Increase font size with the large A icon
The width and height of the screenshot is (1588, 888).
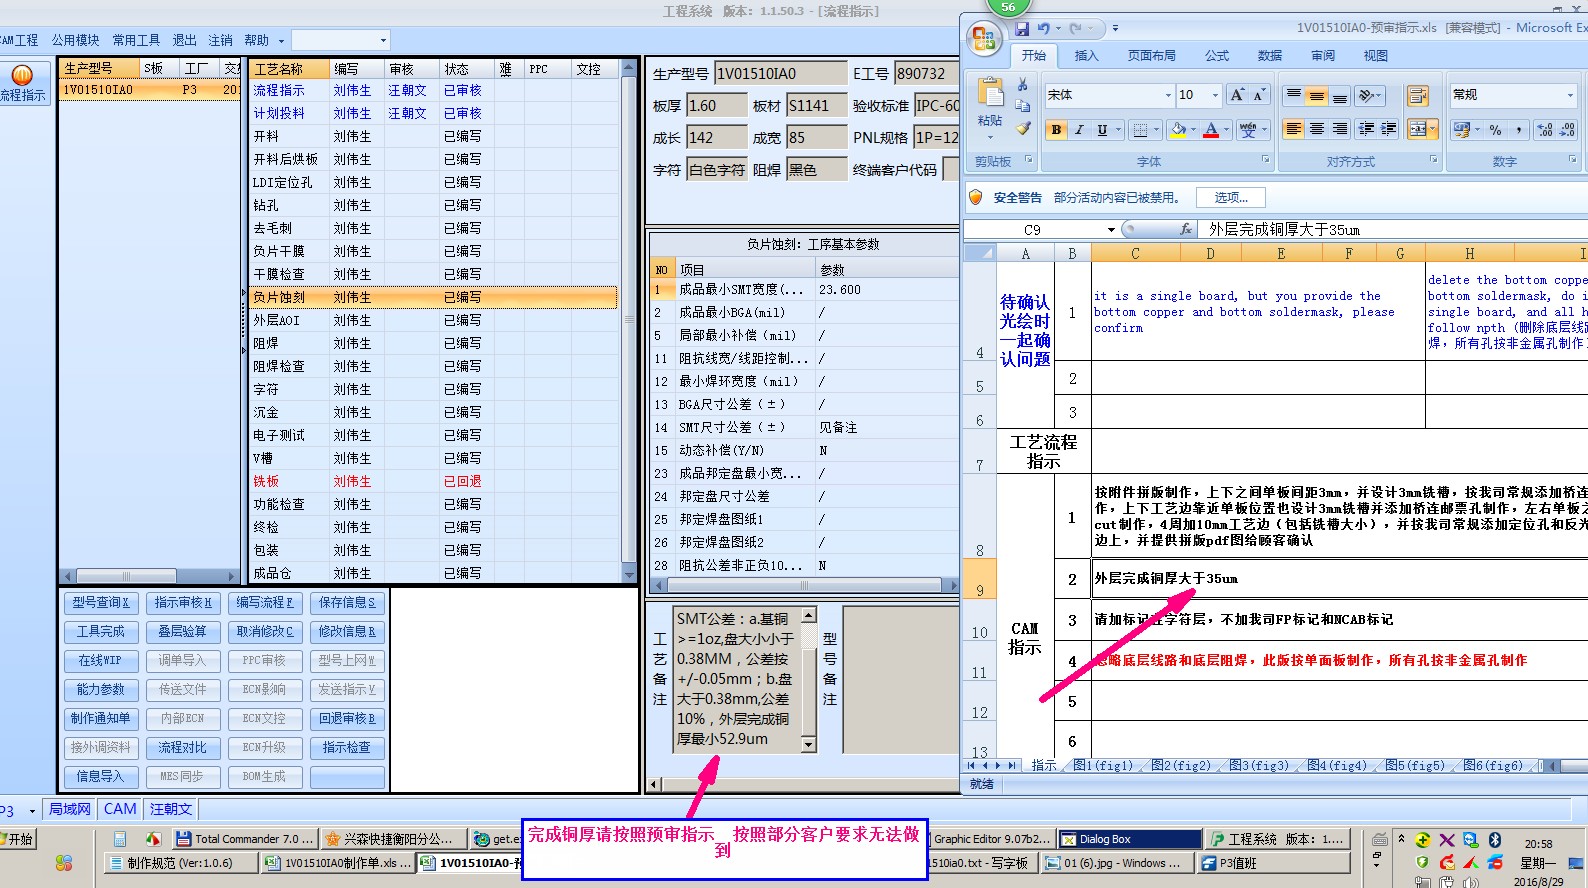click(x=1237, y=95)
